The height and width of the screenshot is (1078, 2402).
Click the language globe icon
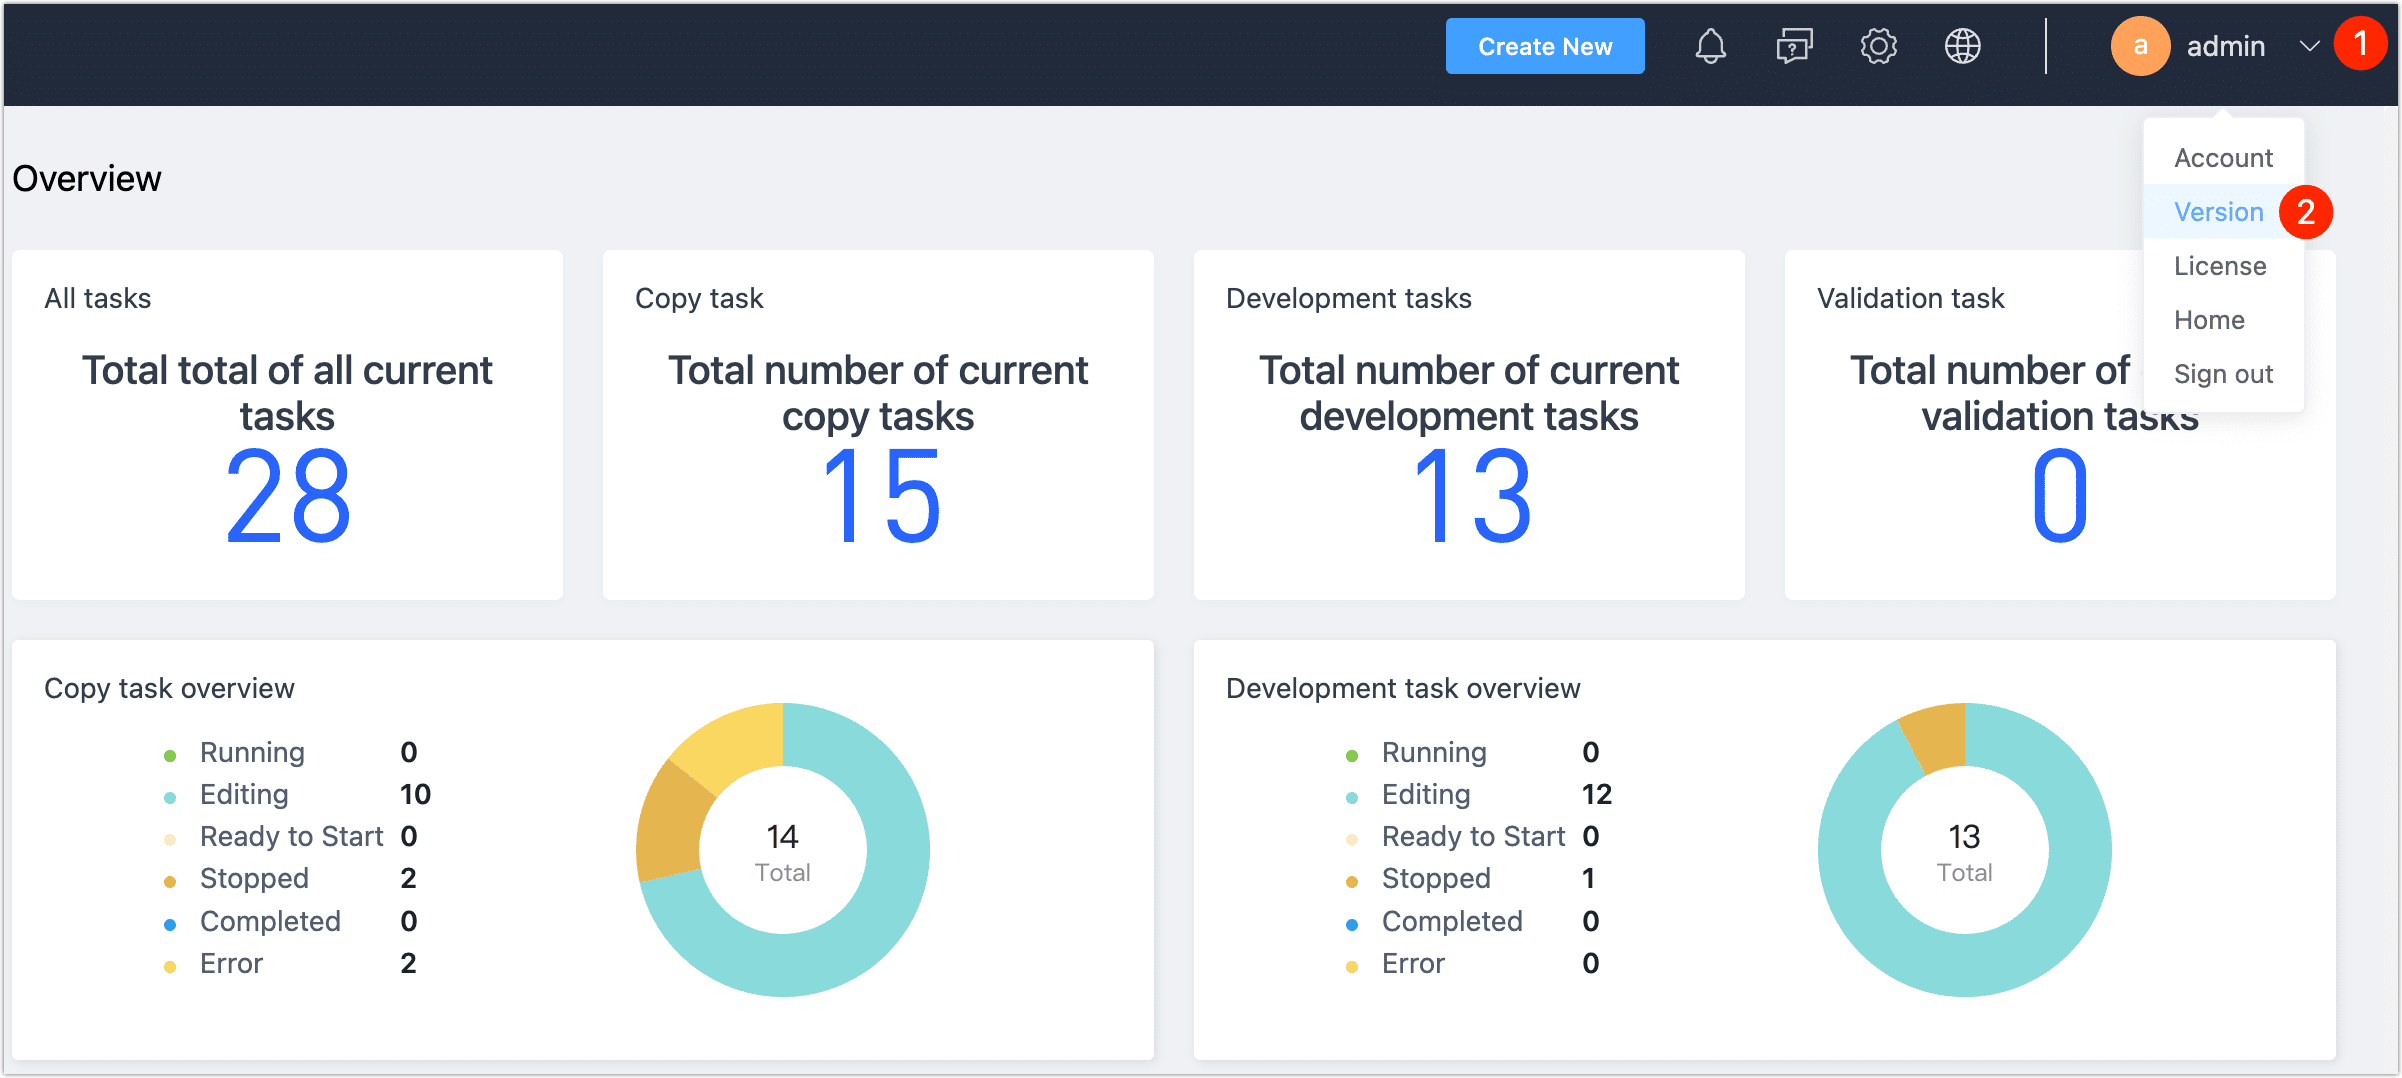(1962, 46)
